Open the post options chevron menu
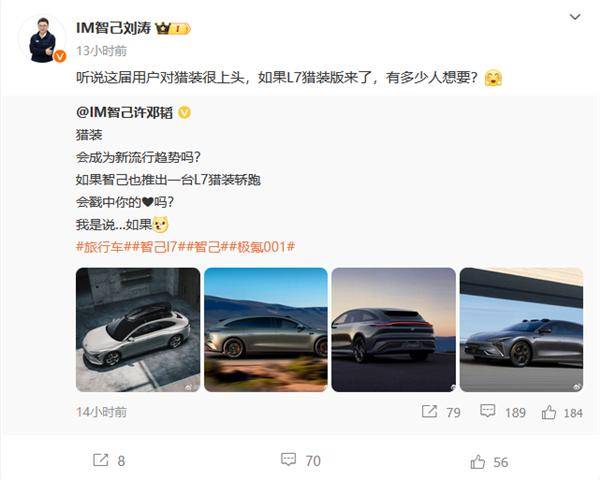The height and width of the screenshot is (480, 600). (575, 17)
